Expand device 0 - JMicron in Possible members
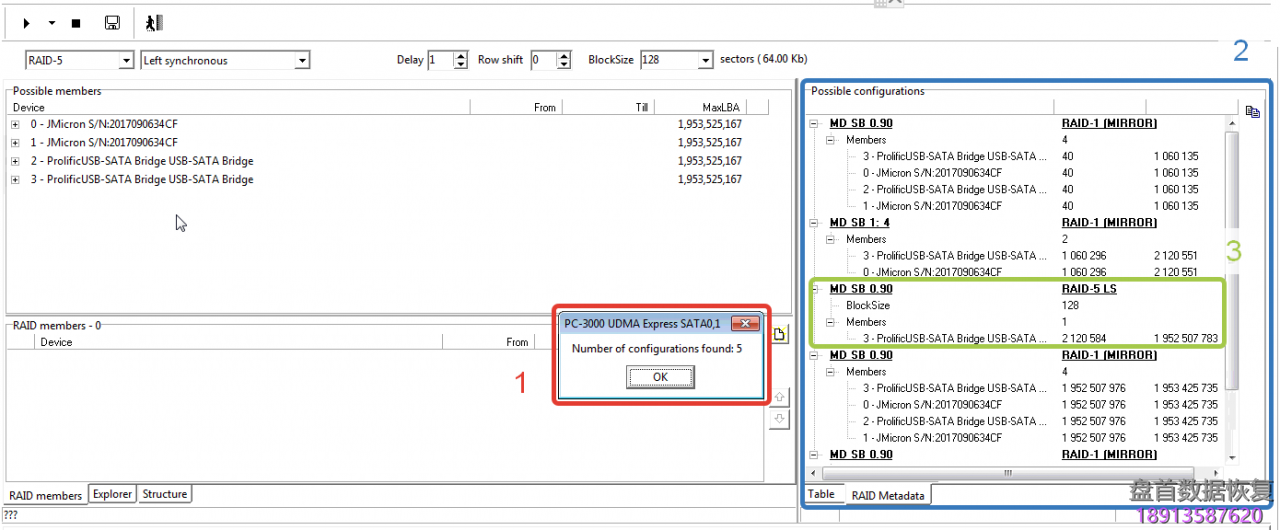Viewport: 1280px width, 530px height. click(15, 124)
